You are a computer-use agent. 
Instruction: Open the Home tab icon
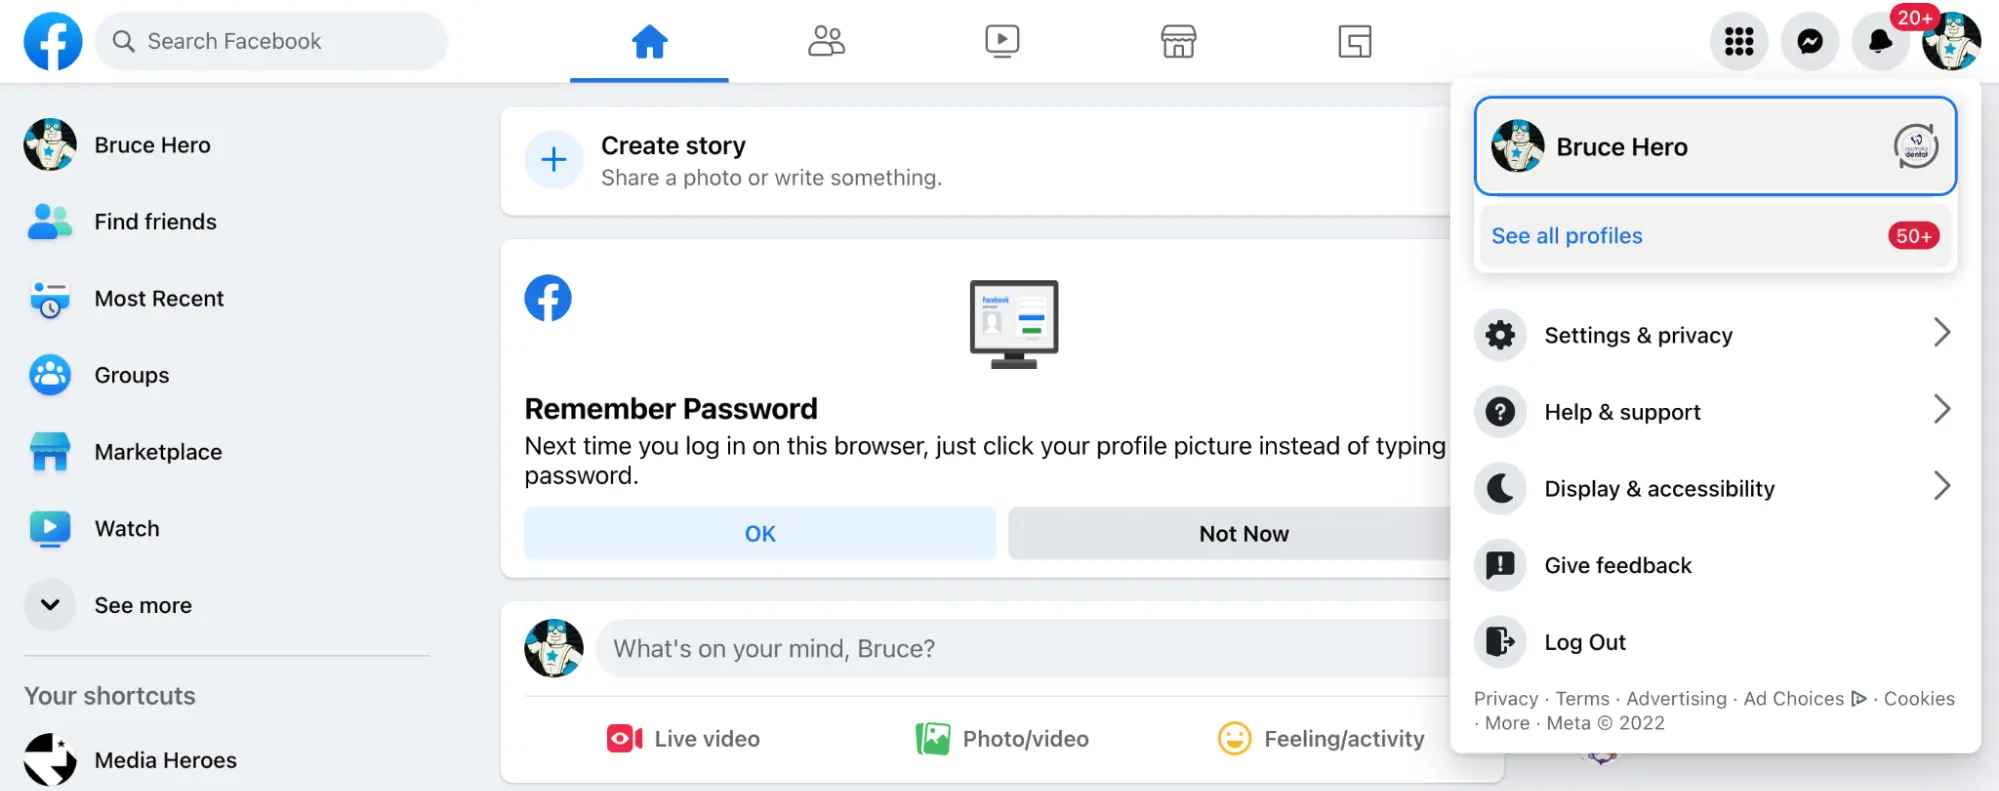(649, 41)
